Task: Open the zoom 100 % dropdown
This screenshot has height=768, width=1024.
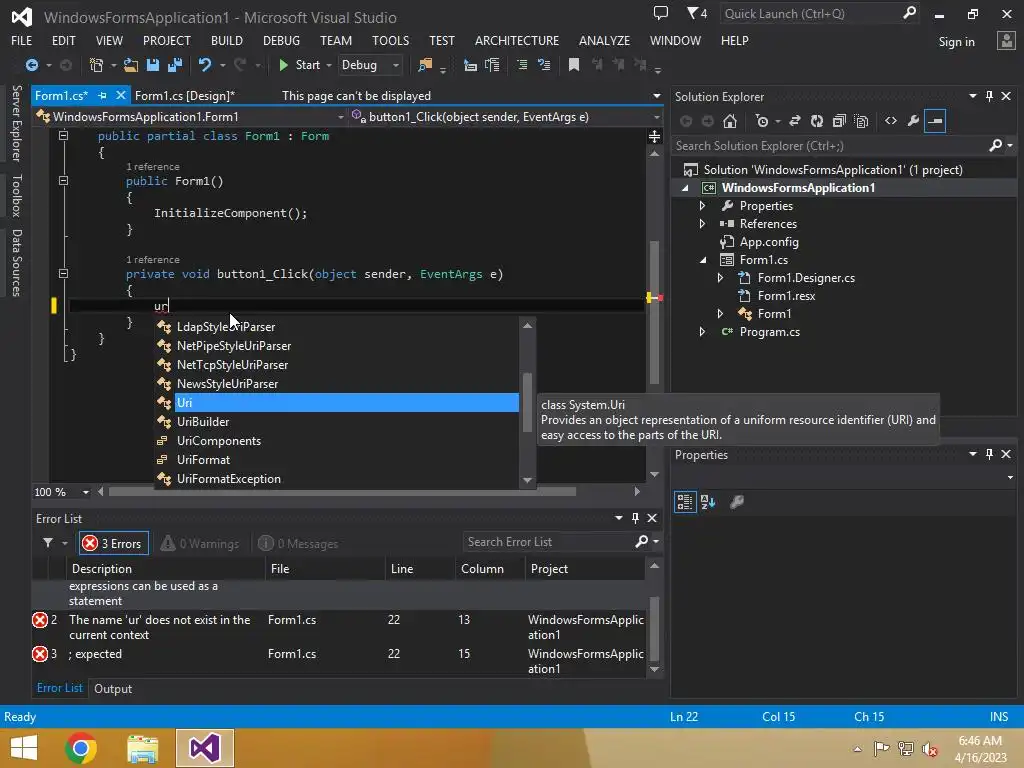Action: click(x=86, y=492)
